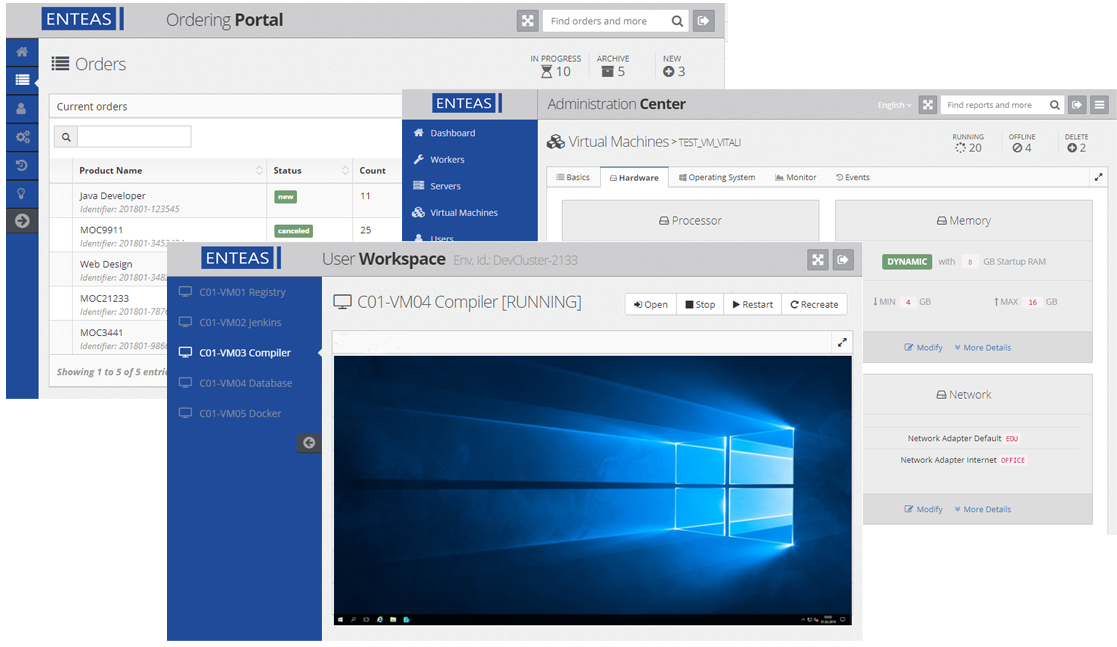The image size is (1117, 647).
Task: Click the home icon in Ordering Portal sidebar
Action: (x=21, y=52)
